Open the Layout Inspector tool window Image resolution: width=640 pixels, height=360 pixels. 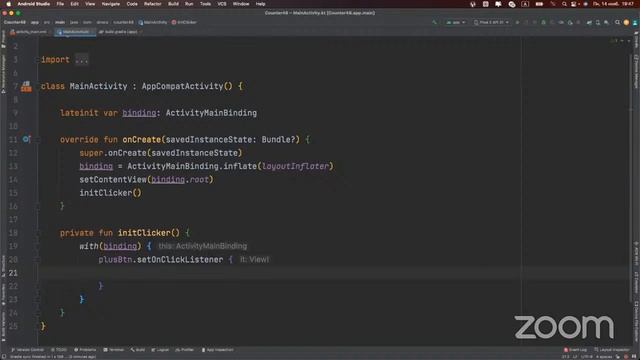tap(612, 350)
